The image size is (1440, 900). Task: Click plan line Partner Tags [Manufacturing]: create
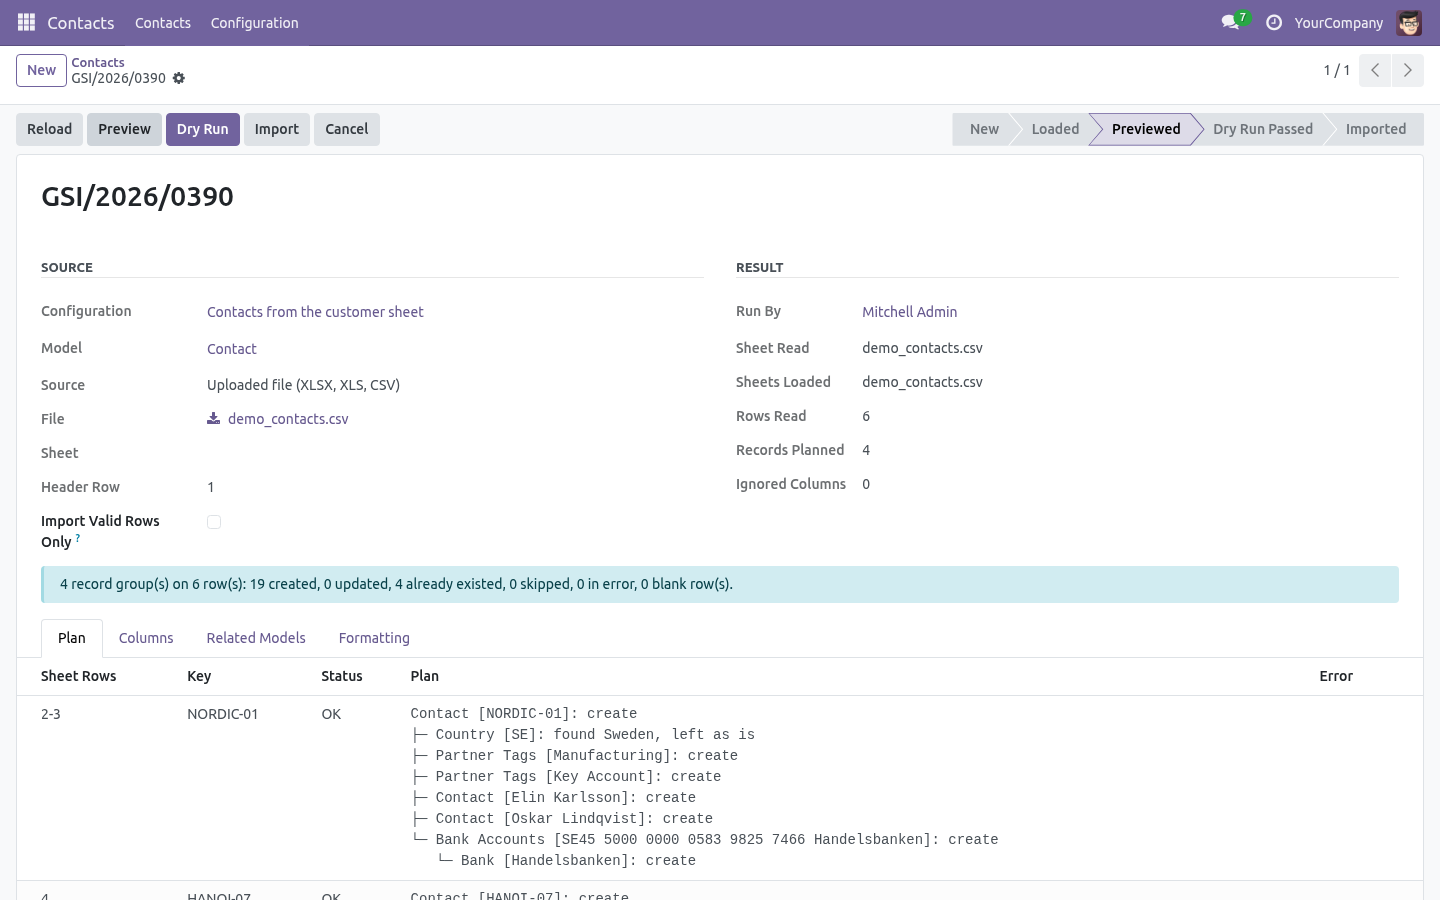[574, 756]
